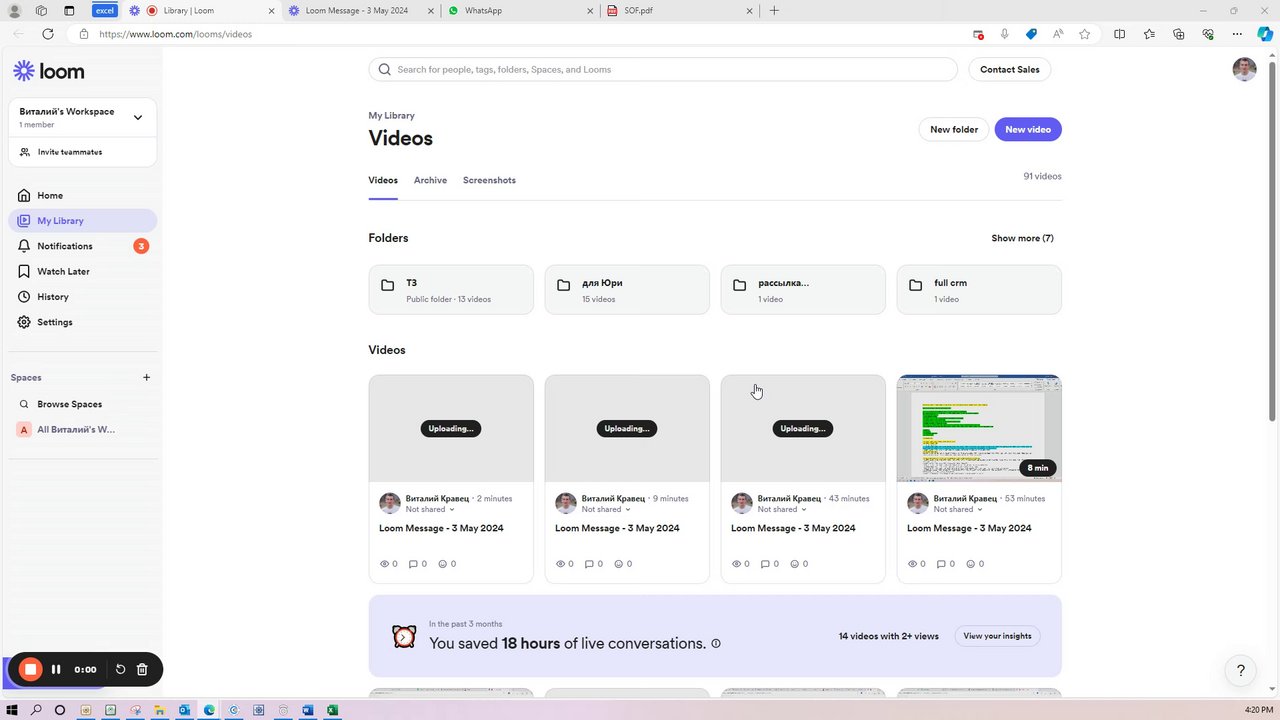Open Notifications in the sidebar
Viewport: 1280px width, 720px height.
tap(83, 246)
